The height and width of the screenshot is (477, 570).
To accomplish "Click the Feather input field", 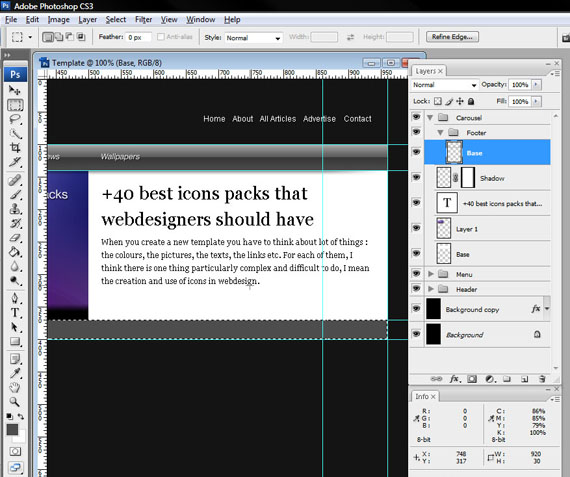I will pos(138,37).
